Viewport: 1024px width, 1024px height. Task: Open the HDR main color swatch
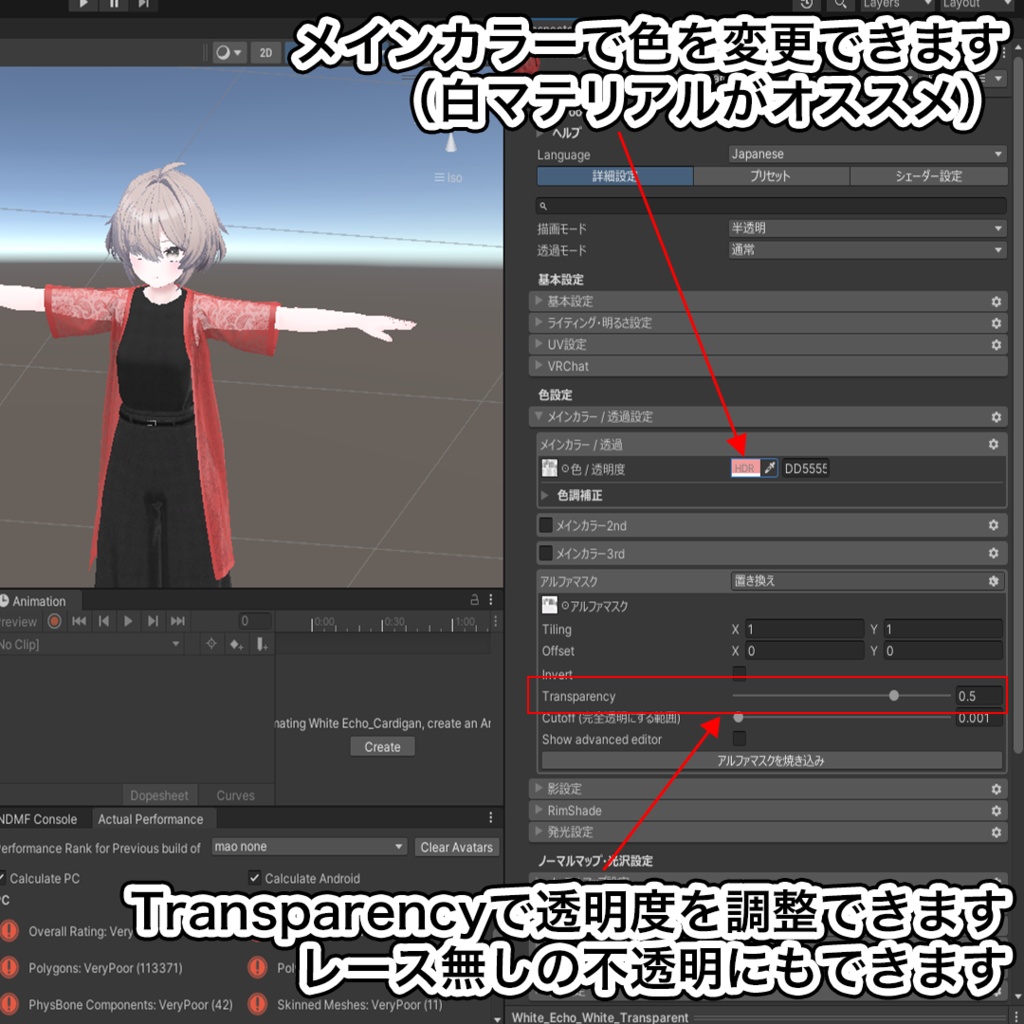tap(745, 468)
